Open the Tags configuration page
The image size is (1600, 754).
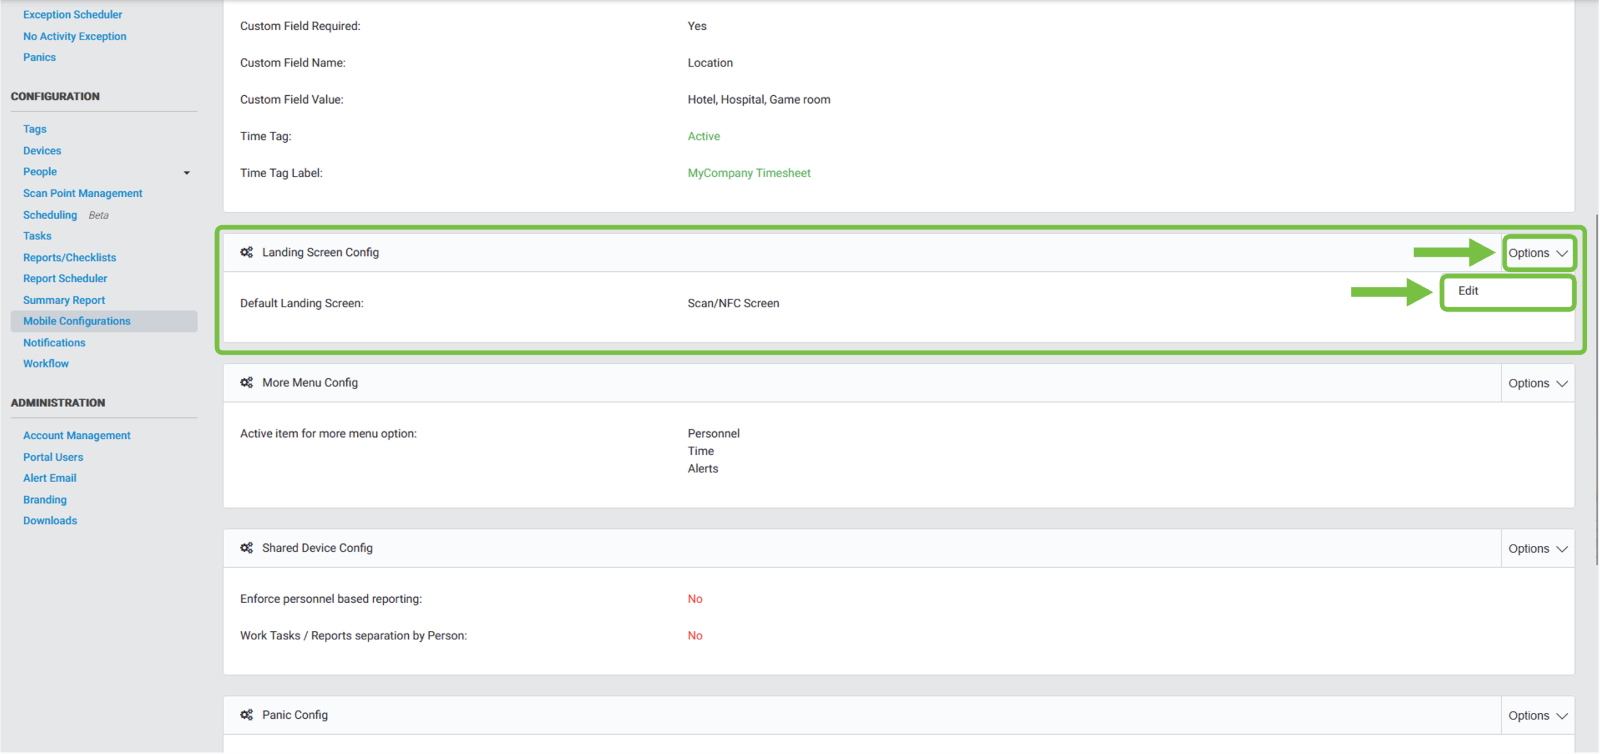coord(35,129)
